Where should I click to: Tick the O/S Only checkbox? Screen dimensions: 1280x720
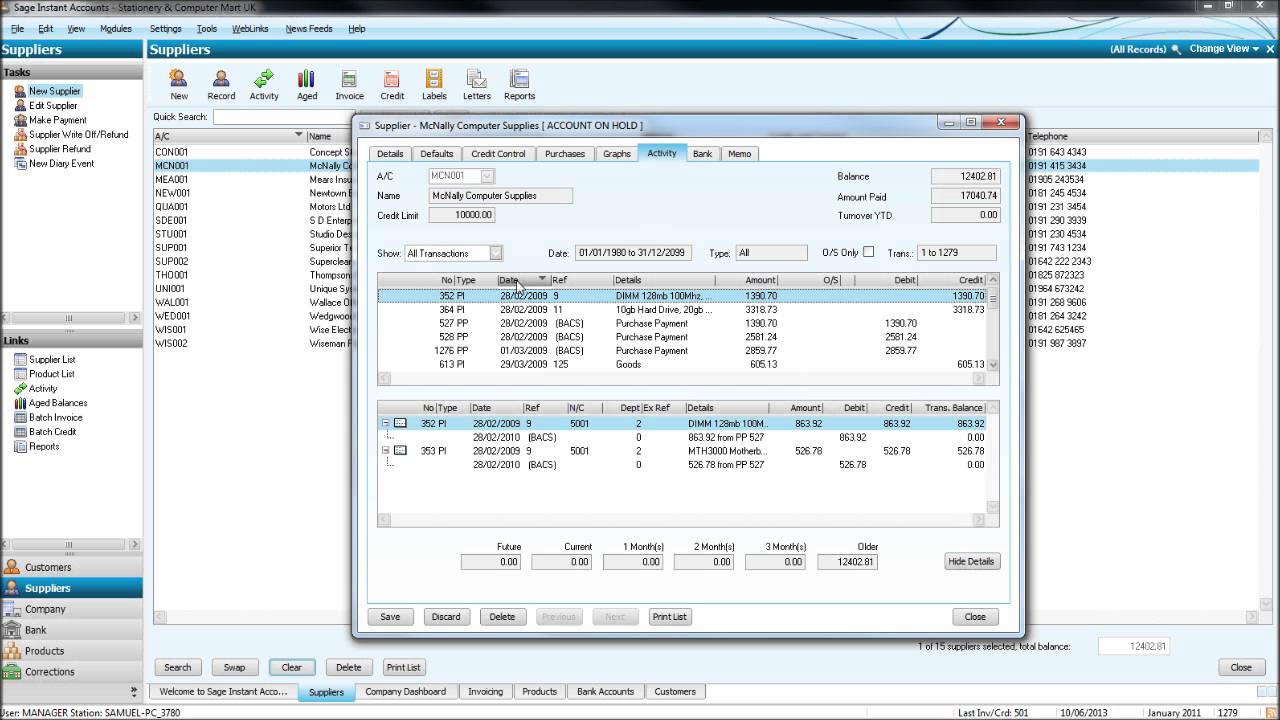[x=868, y=252]
